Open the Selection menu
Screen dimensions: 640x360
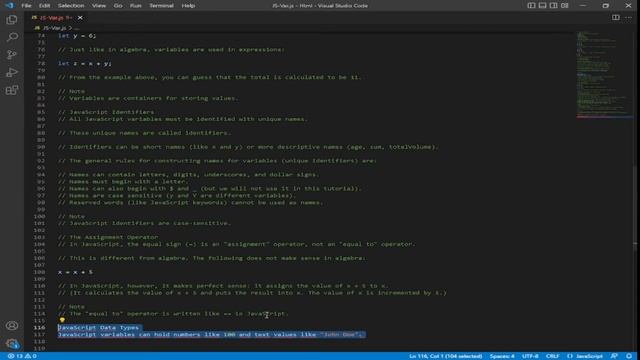click(71, 5)
